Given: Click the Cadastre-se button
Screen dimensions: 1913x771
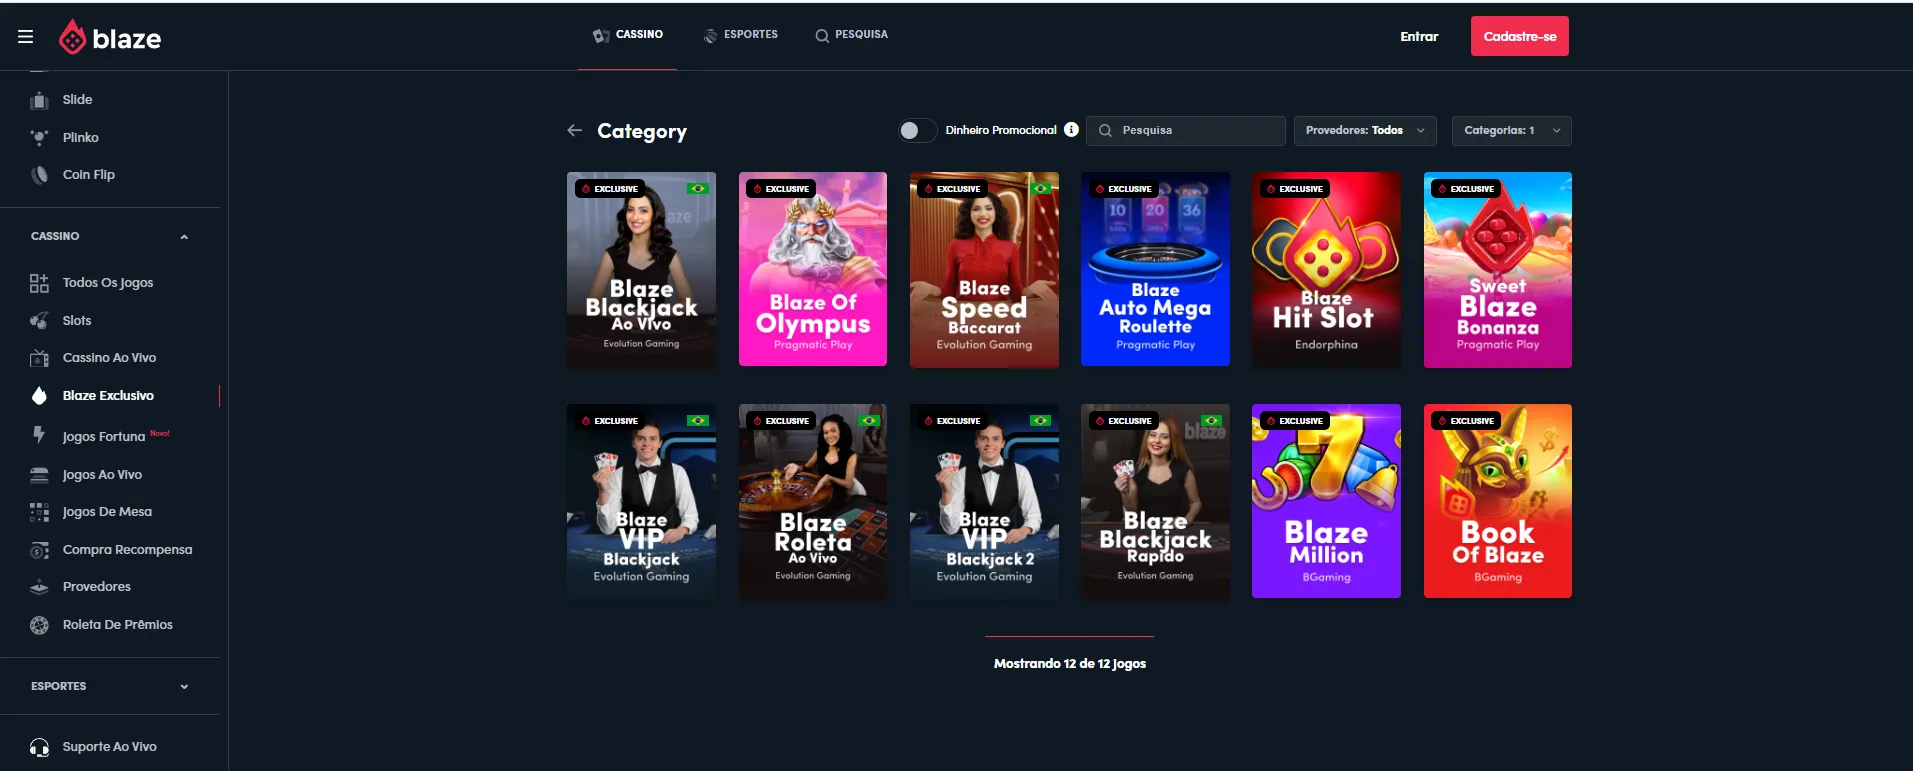Looking at the screenshot, I should click(x=1519, y=37).
